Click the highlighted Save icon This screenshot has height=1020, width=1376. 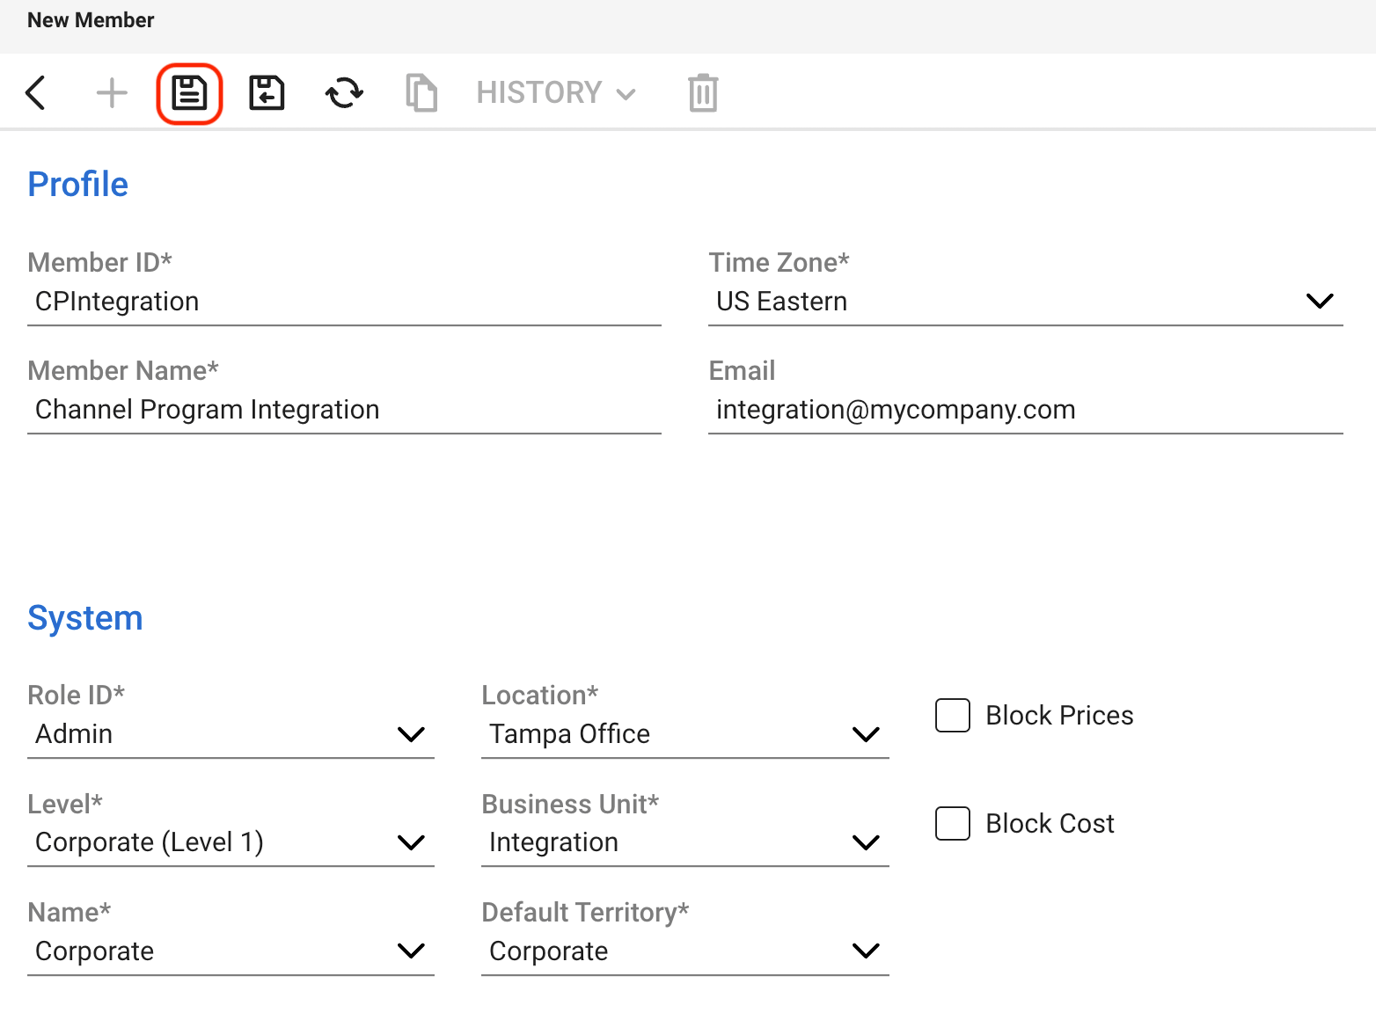tap(189, 92)
